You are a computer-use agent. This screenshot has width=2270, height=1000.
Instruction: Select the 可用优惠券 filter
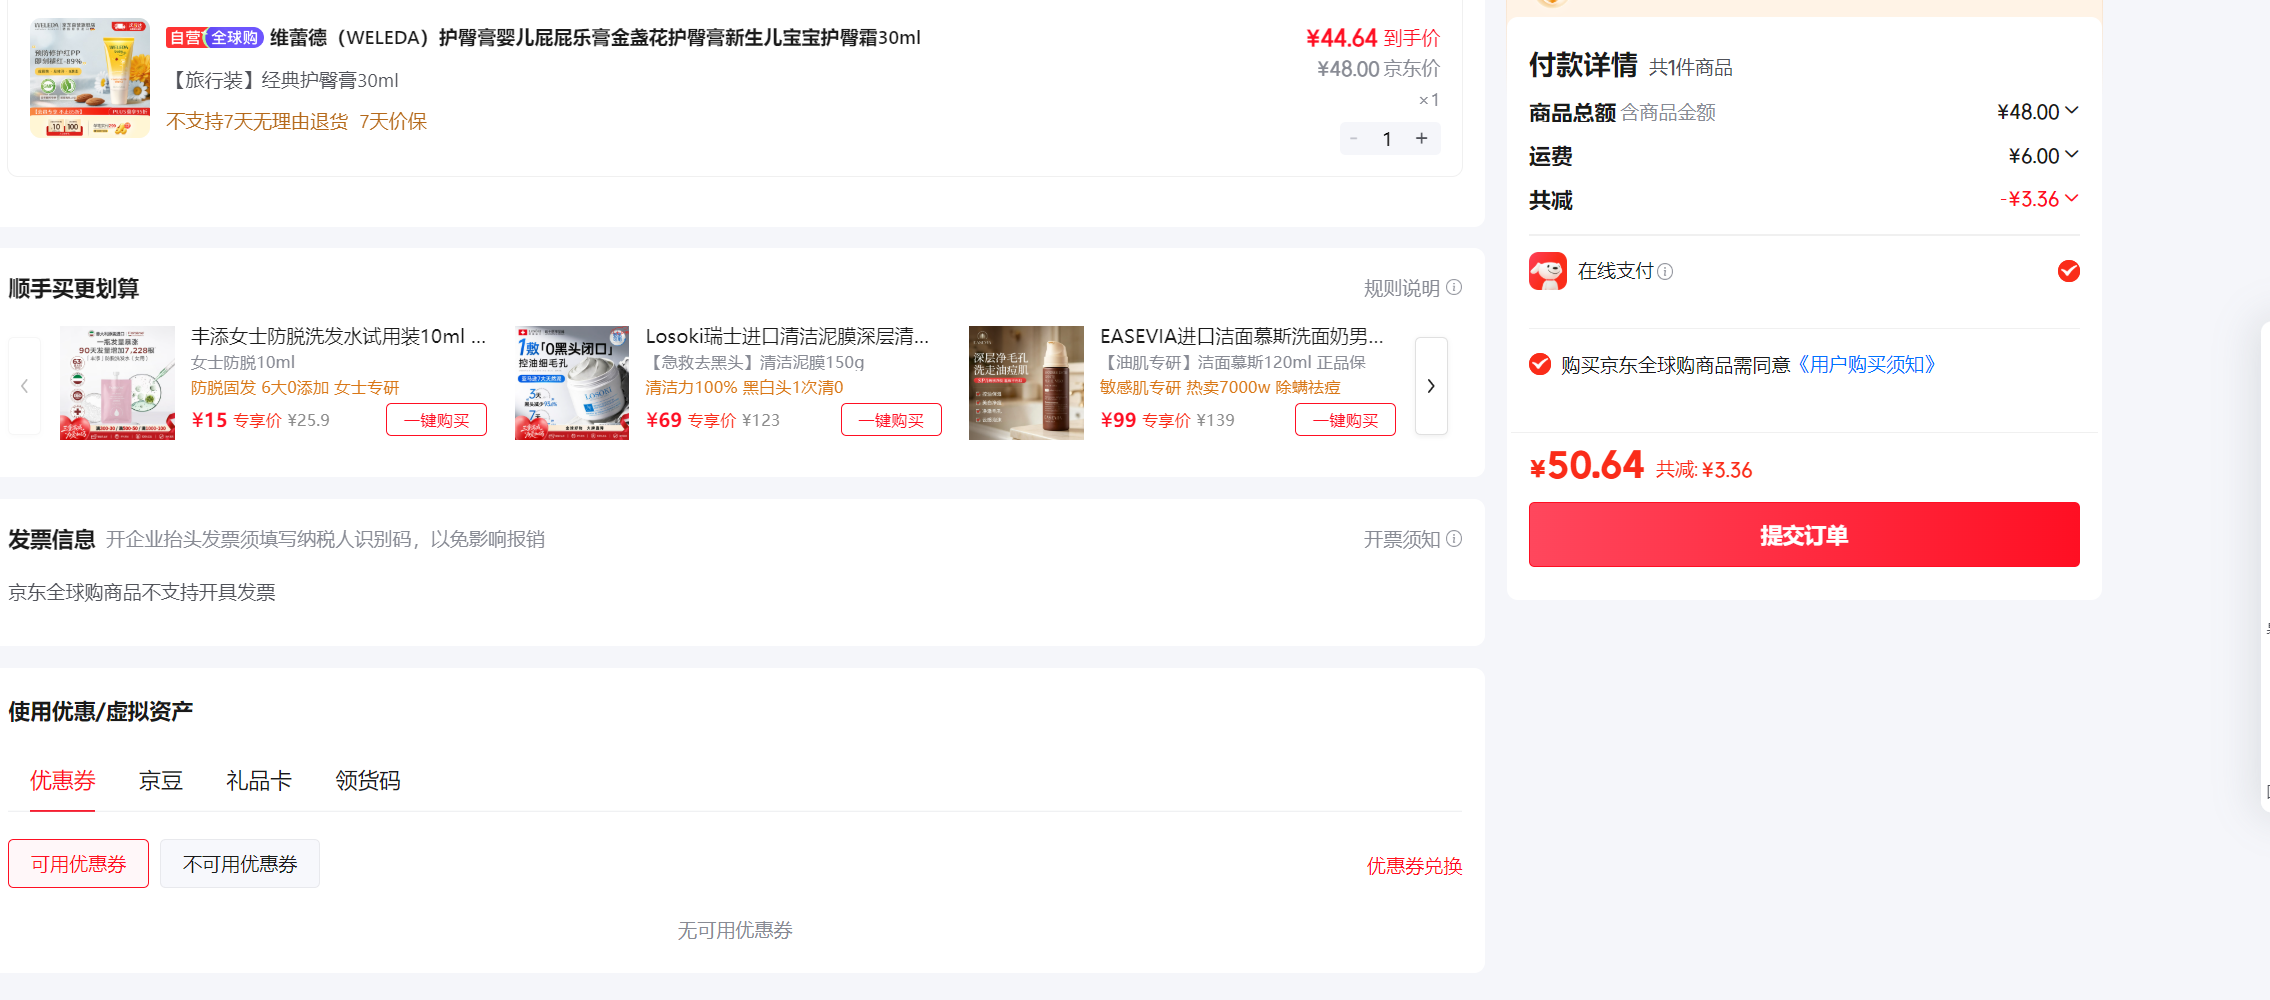[78, 864]
